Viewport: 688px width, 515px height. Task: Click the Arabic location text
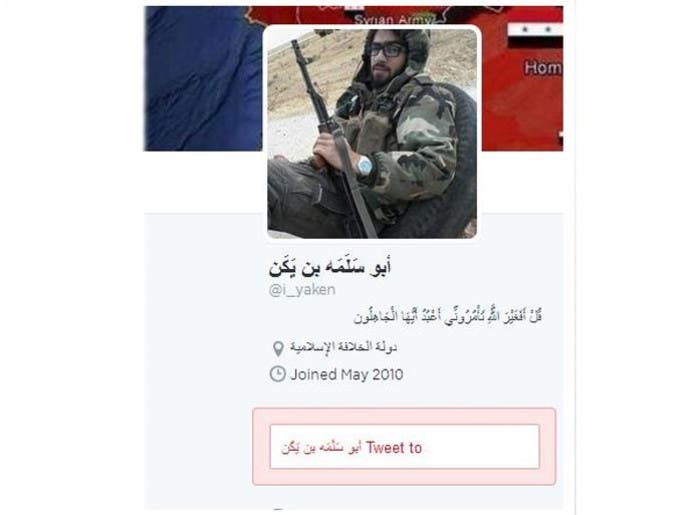(343, 347)
